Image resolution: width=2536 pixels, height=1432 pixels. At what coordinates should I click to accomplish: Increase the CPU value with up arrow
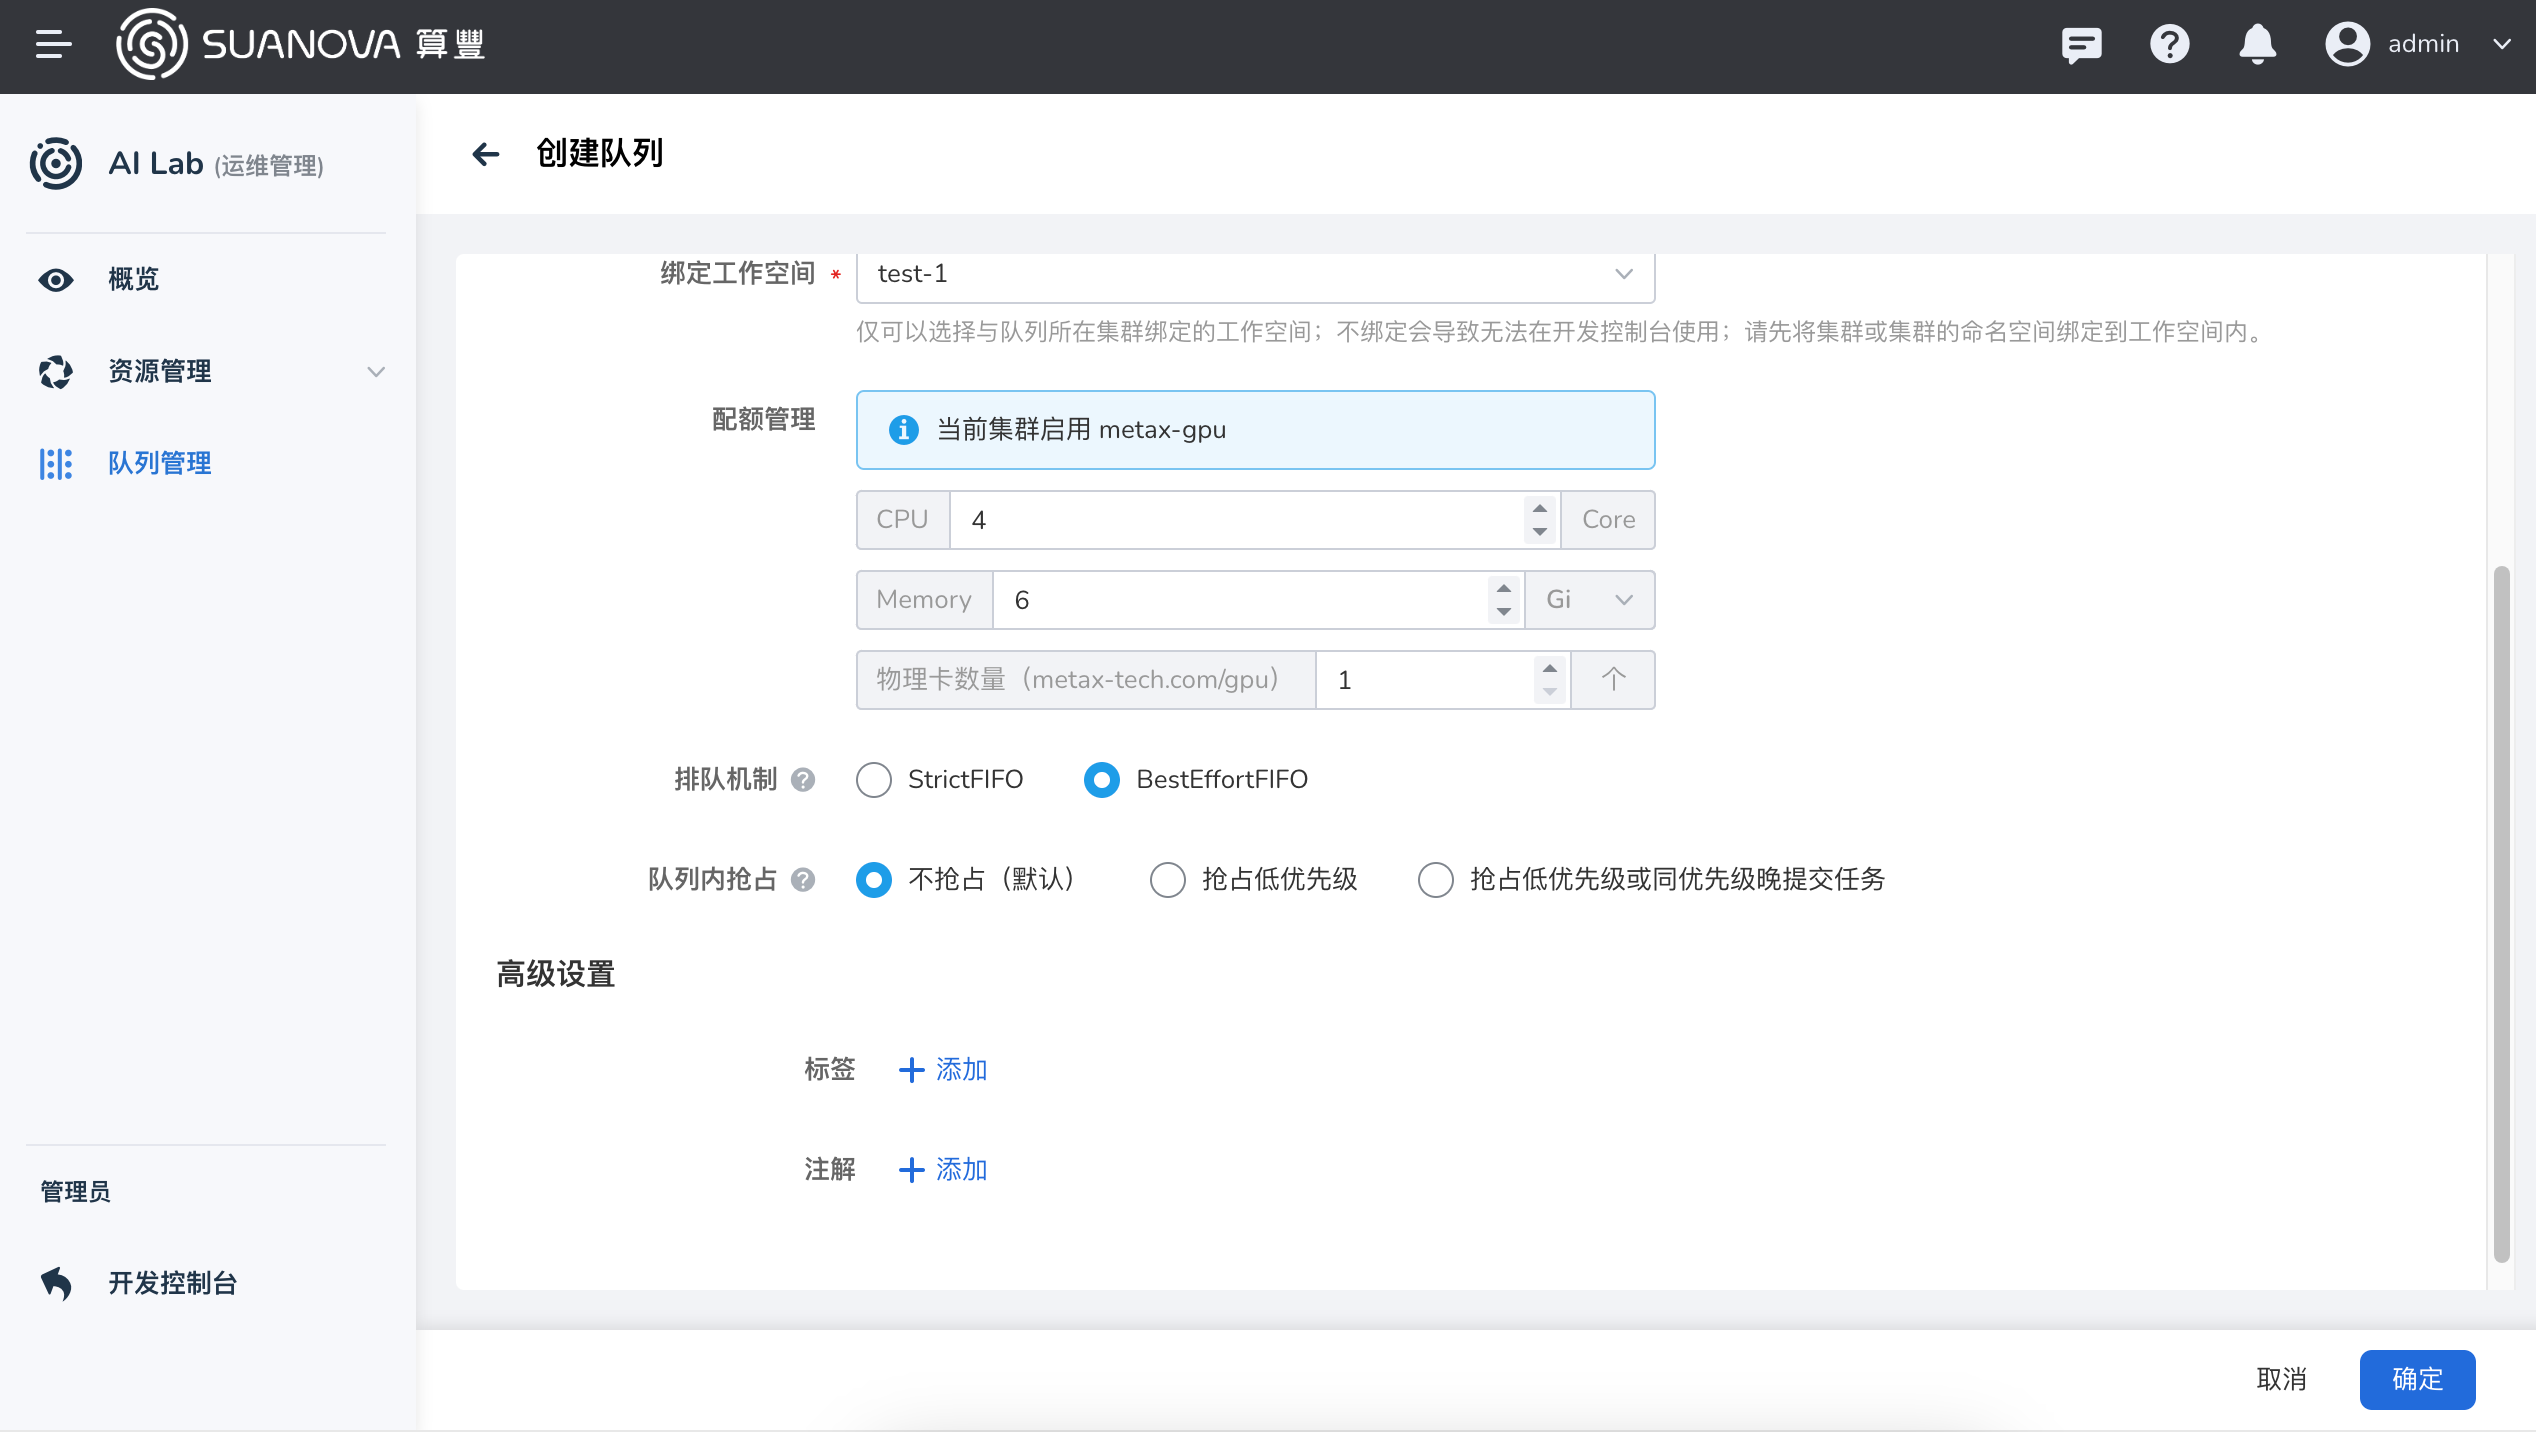point(1540,508)
